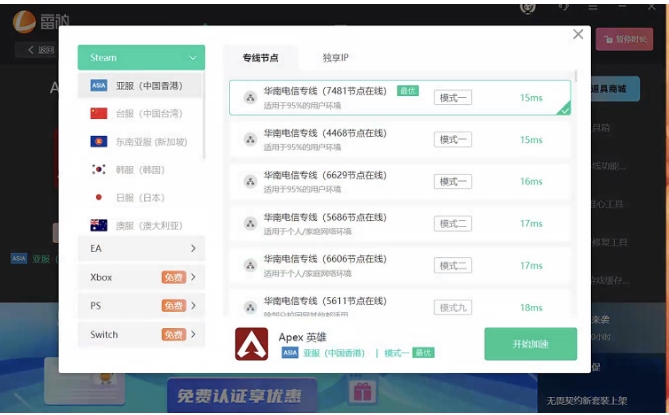Click node icon of 5686节点在线 row
This screenshot has height=415, width=669.
(x=250, y=223)
